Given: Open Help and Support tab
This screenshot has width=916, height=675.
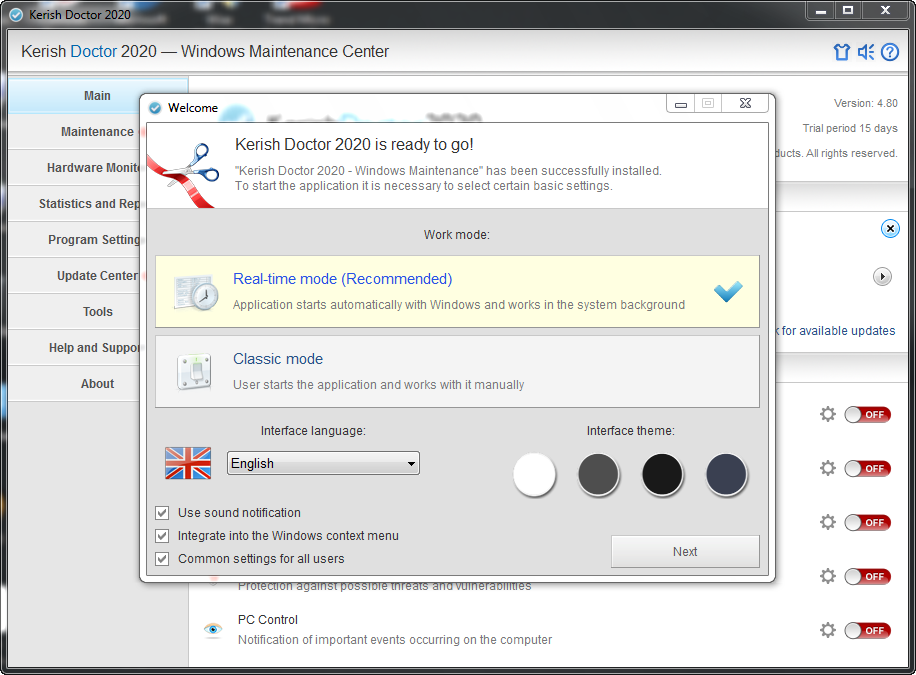Looking at the screenshot, I should pos(76,348).
